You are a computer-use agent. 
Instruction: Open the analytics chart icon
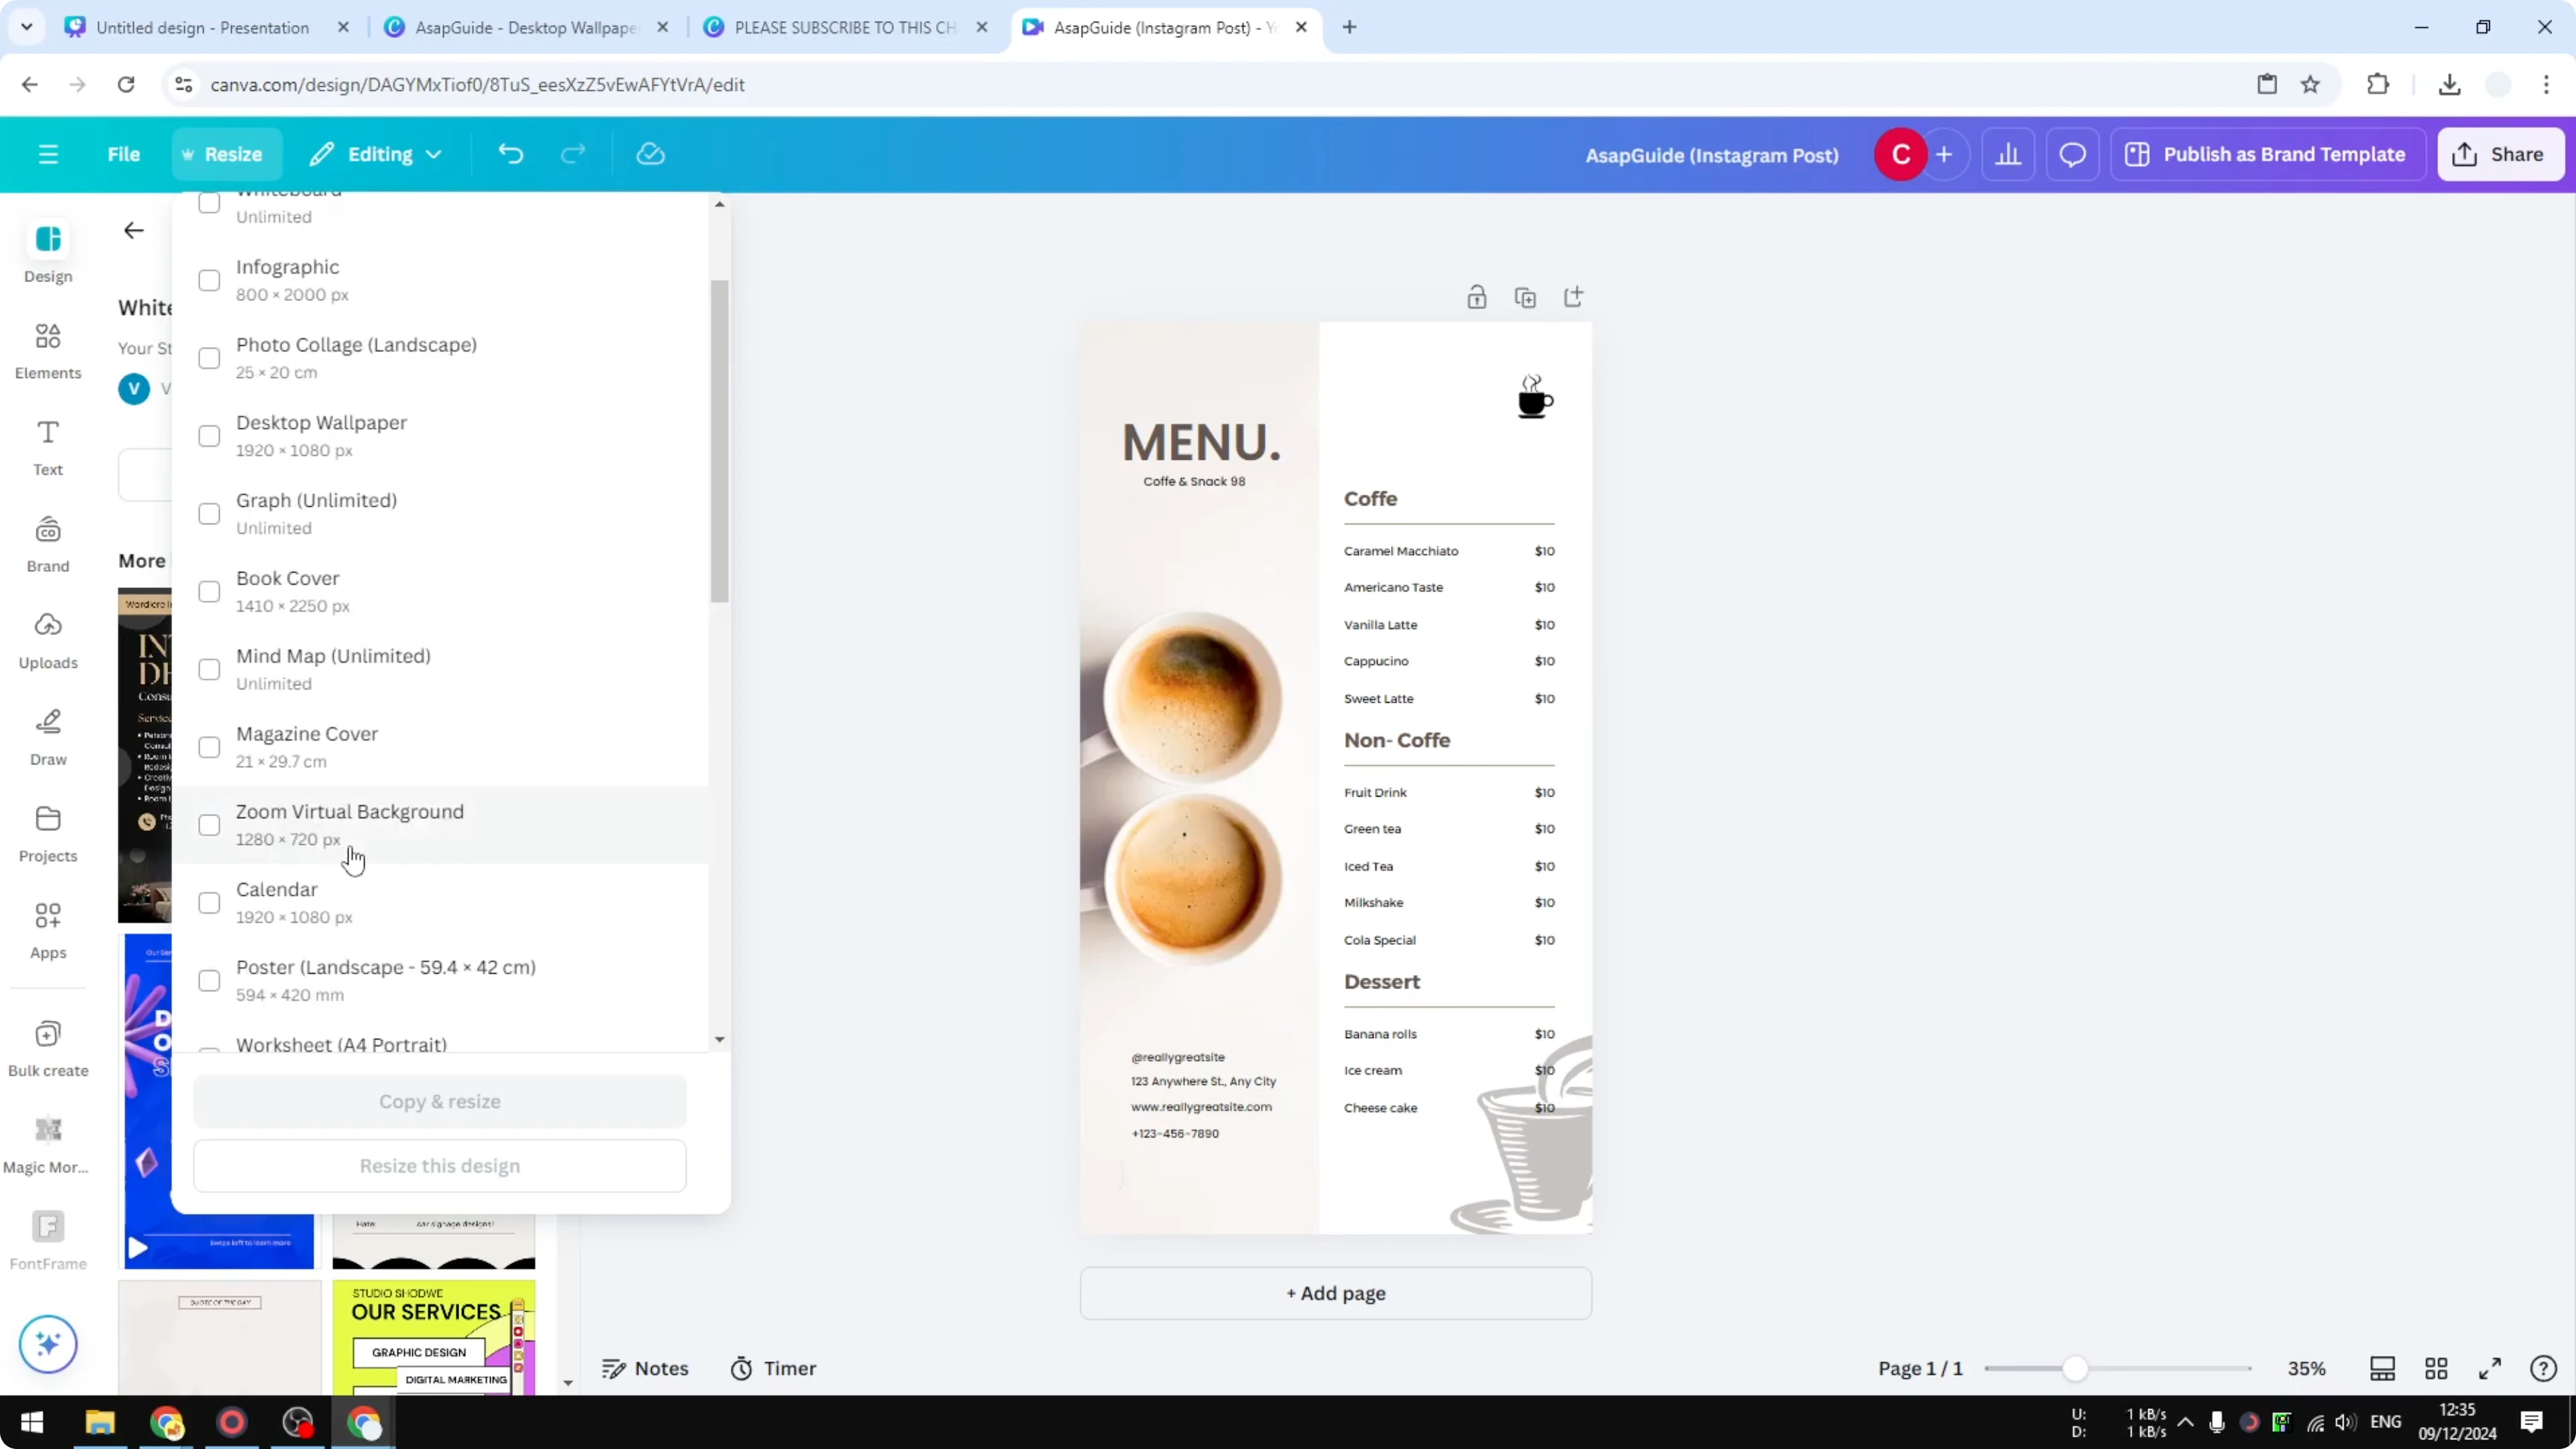(2008, 155)
